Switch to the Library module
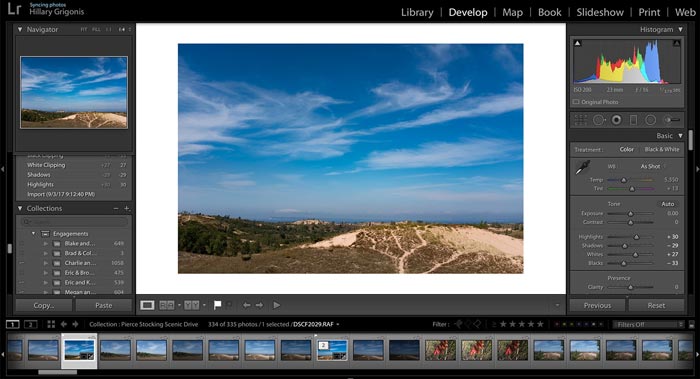The image size is (700, 379). (417, 12)
